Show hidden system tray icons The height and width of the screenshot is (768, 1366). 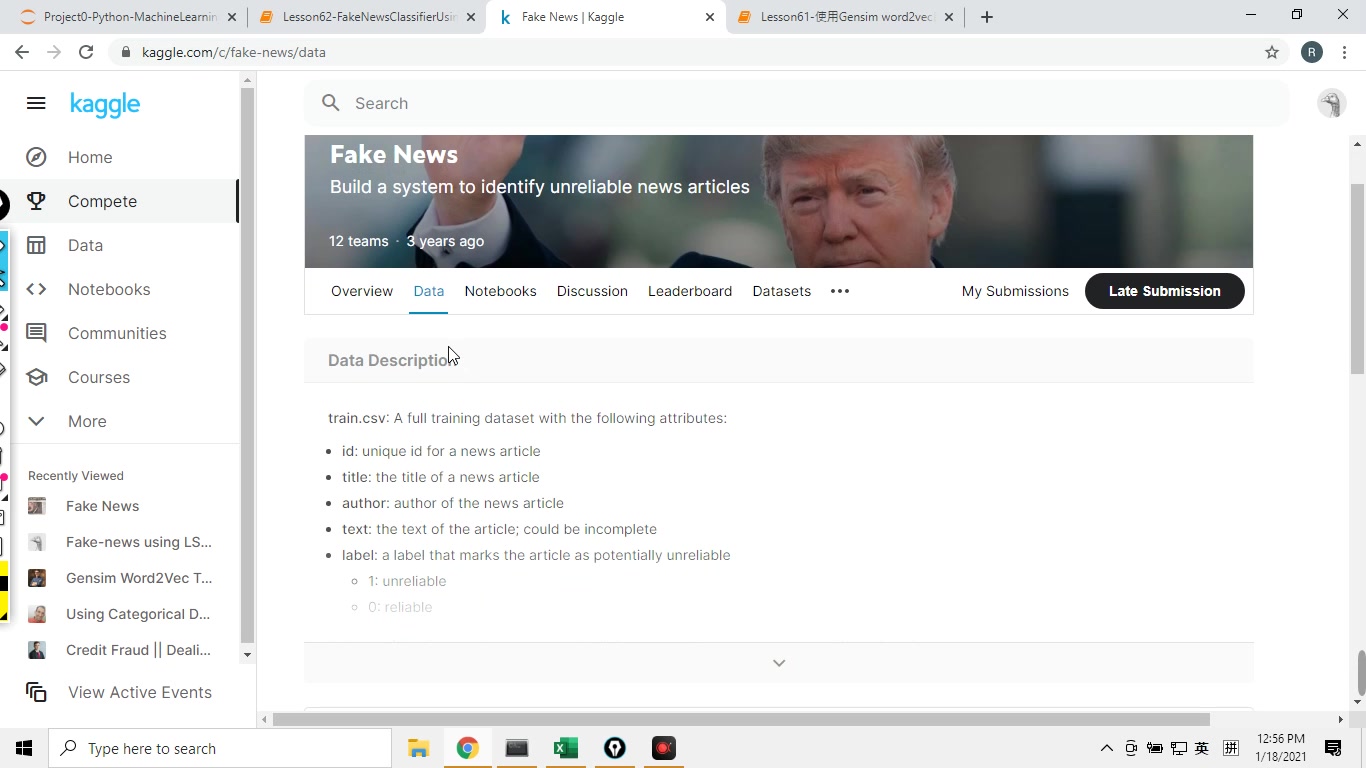tap(1106, 748)
